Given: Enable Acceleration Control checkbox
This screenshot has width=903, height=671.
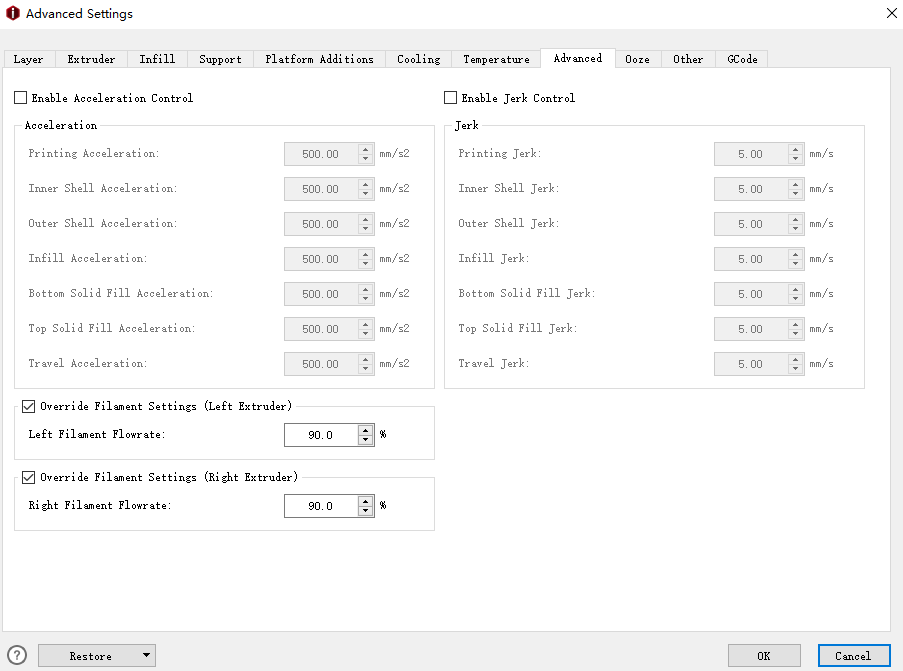Looking at the screenshot, I should click(21, 98).
